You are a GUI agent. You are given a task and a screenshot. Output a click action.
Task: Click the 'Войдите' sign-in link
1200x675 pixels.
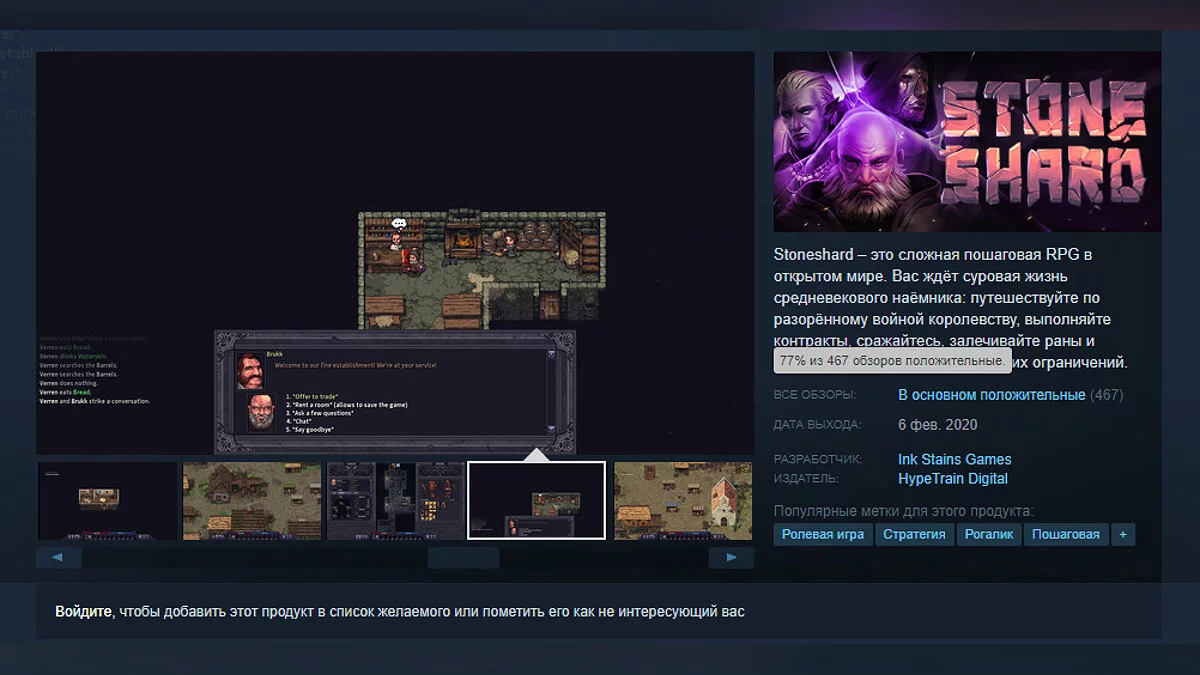tap(83, 611)
